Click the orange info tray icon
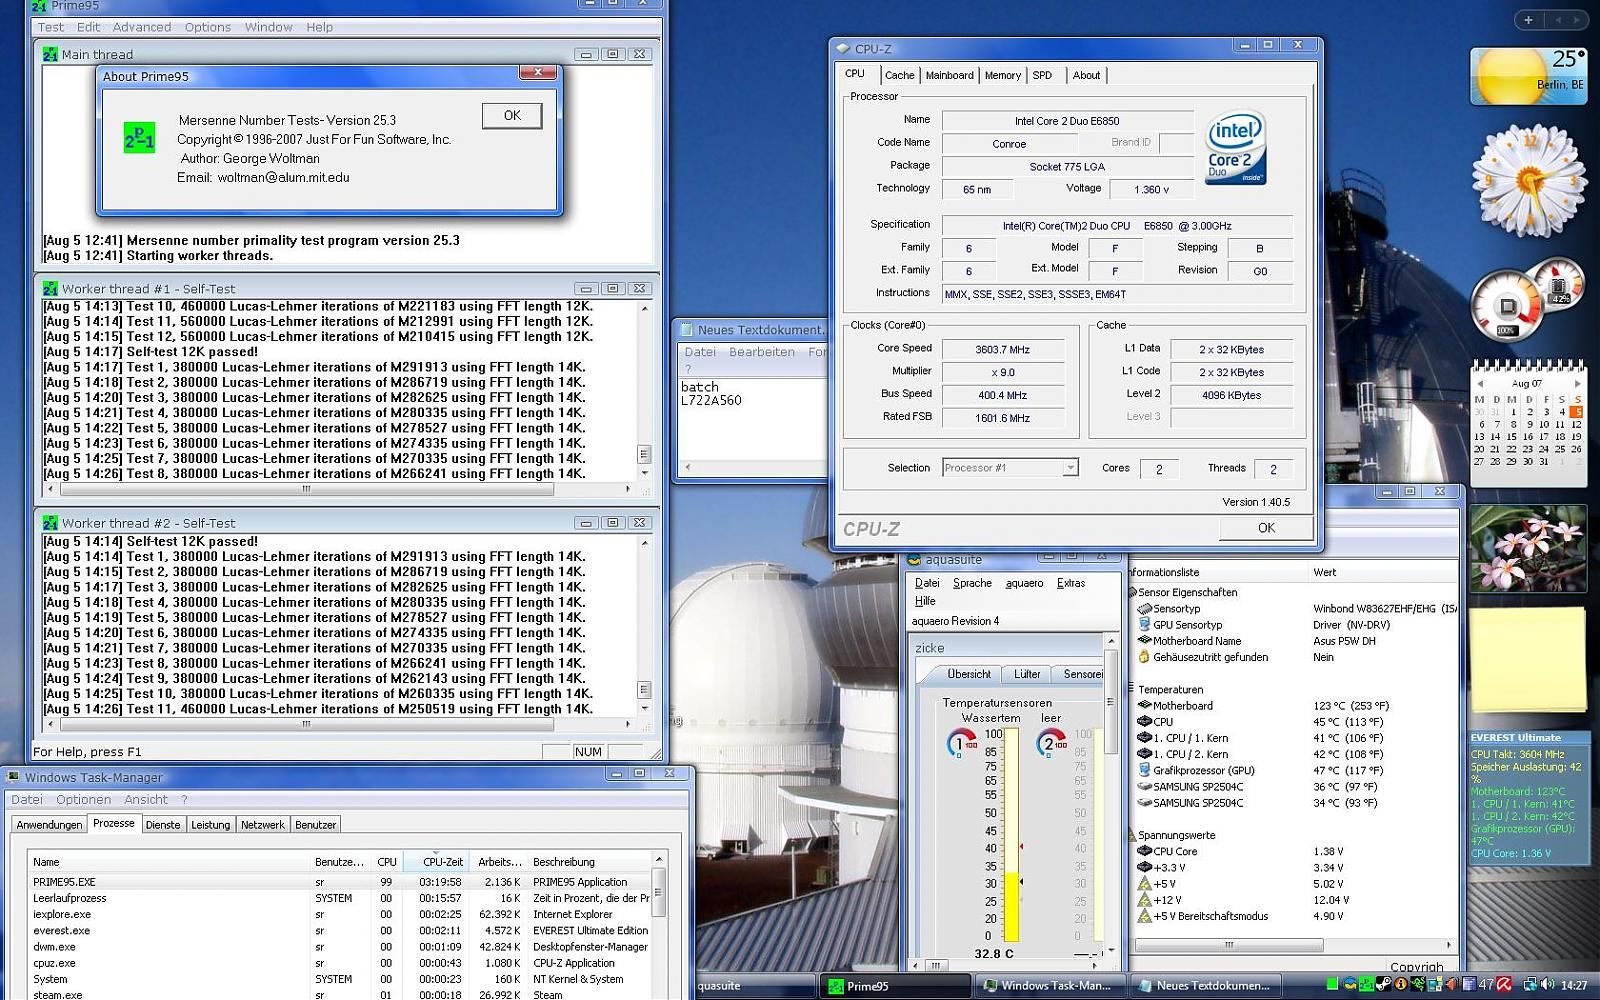Viewport: 1600px width, 1000px height. [1401, 984]
